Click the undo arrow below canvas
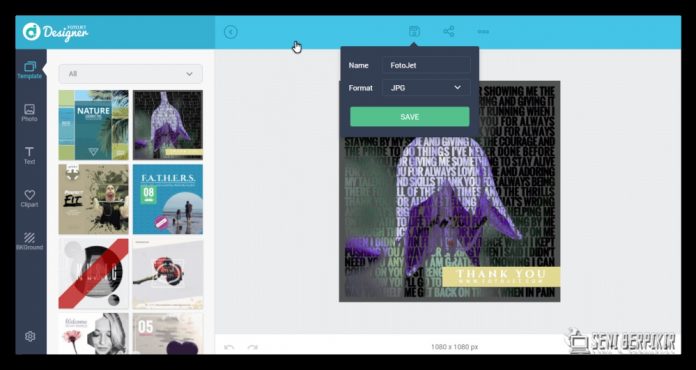This screenshot has height=370, width=696. [x=229, y=347]
